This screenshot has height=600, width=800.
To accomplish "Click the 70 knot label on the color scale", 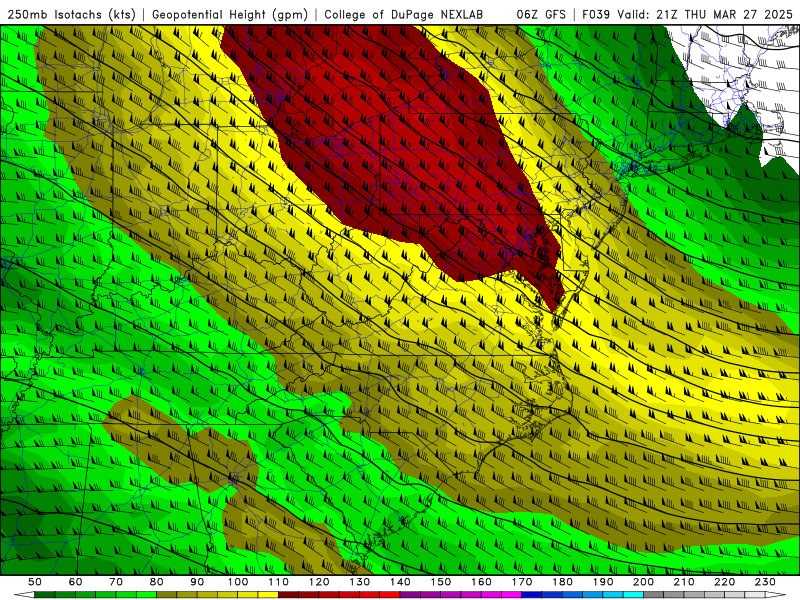I will 116,582.
